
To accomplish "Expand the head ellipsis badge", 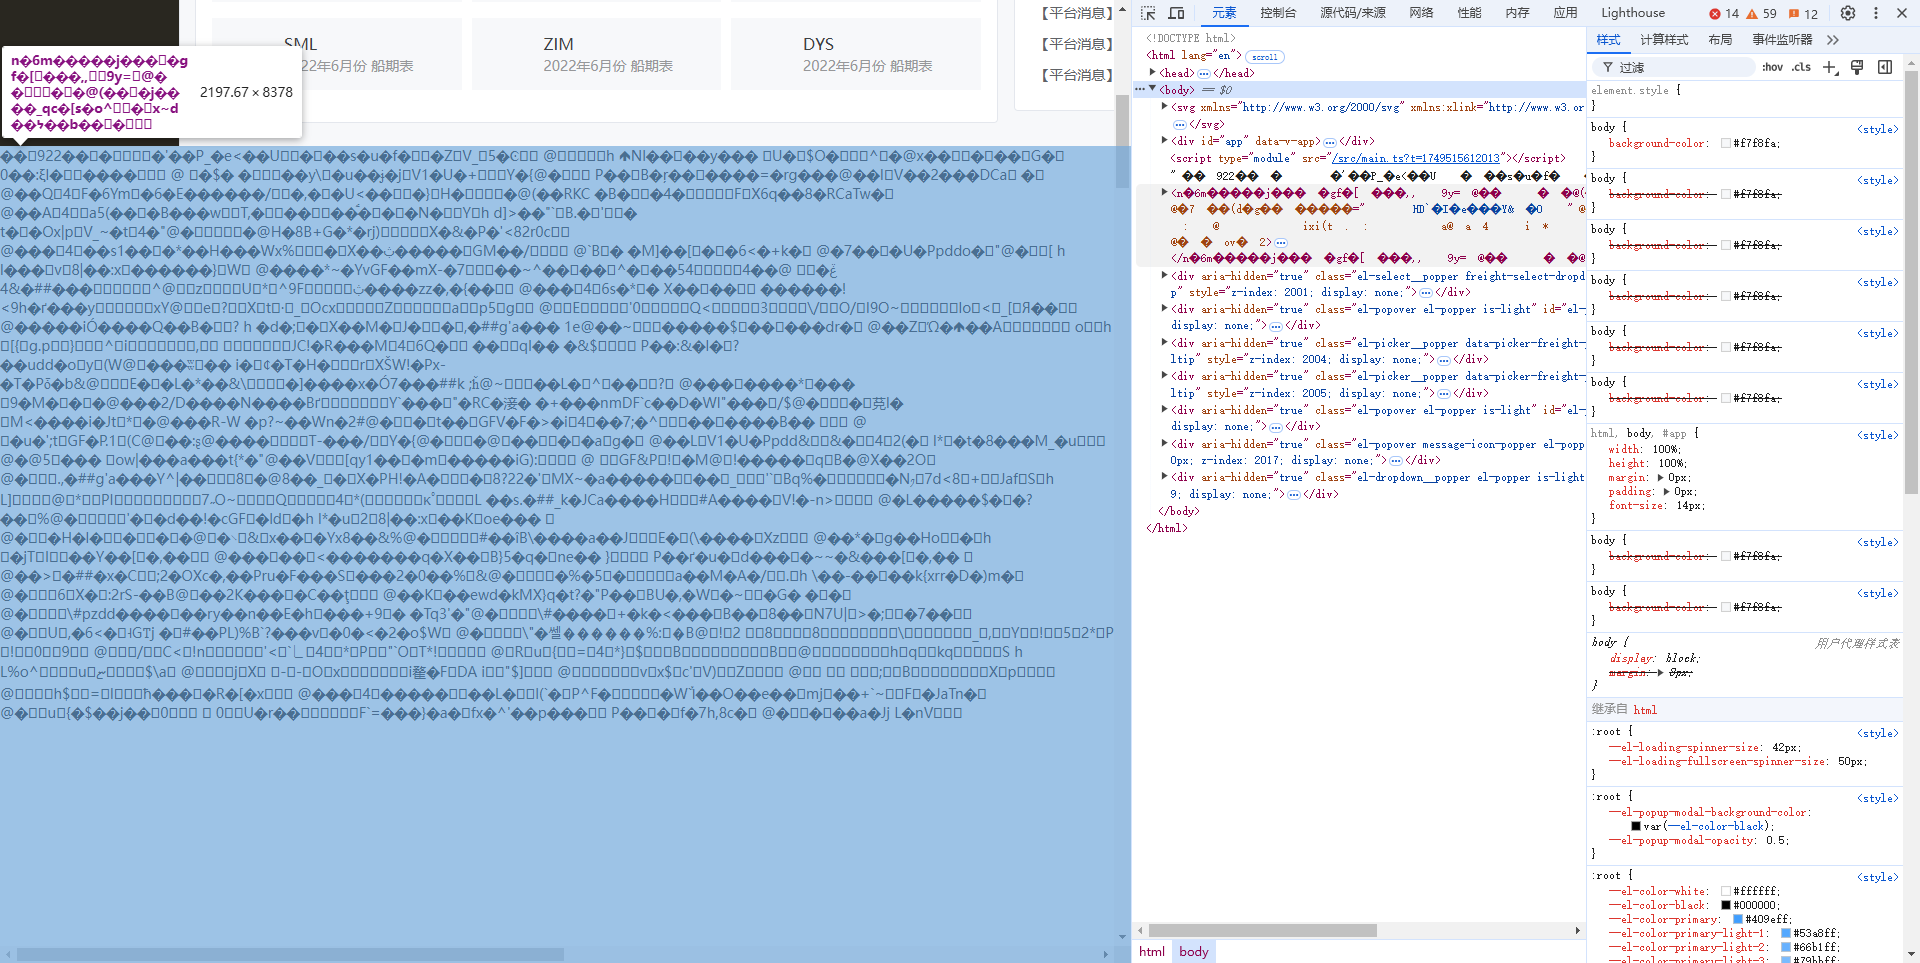I will coord(1204,73).
